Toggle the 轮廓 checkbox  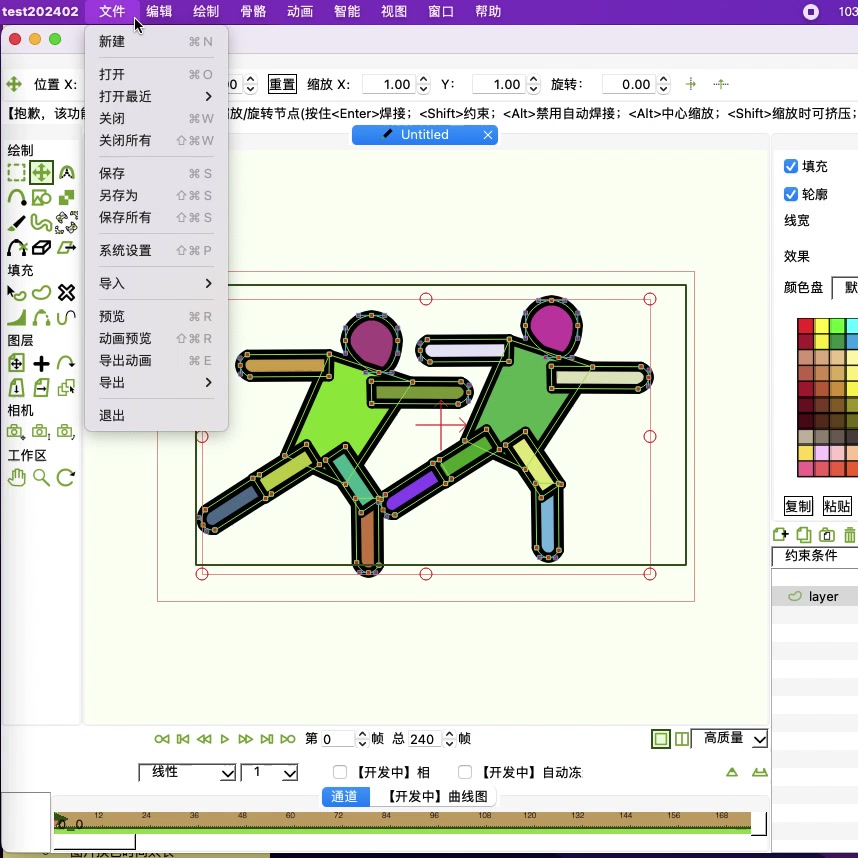[791, 194]
